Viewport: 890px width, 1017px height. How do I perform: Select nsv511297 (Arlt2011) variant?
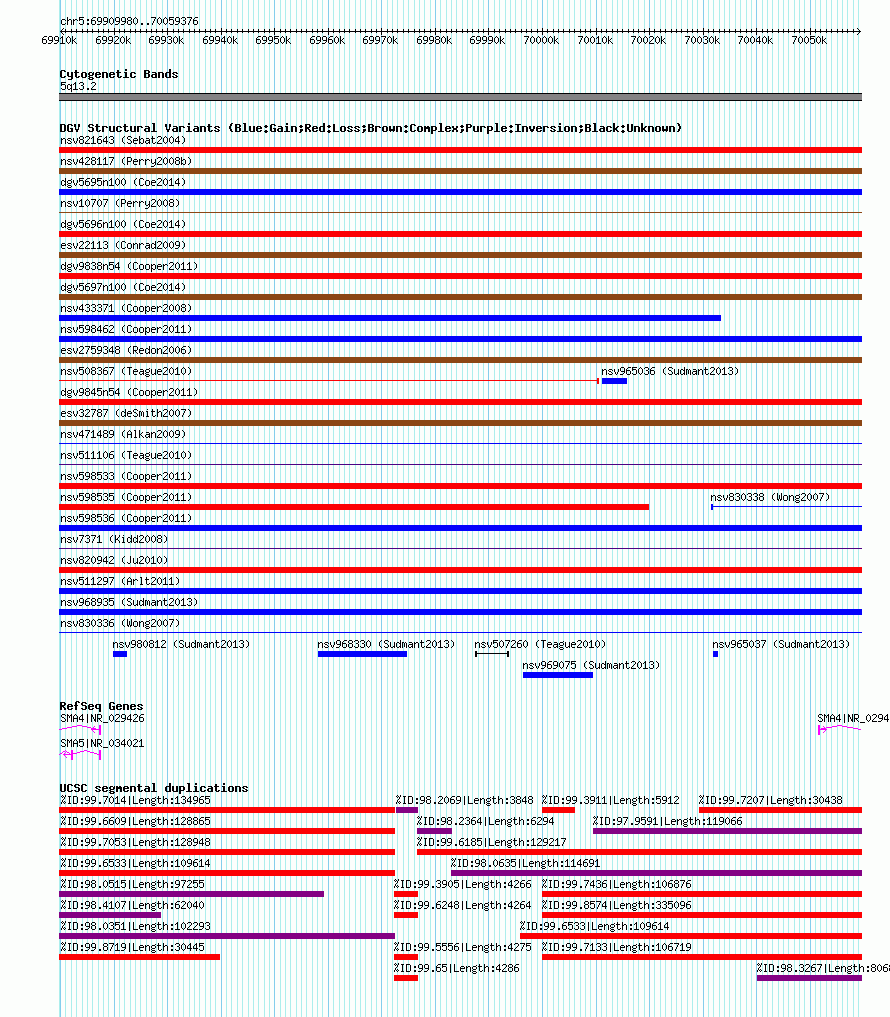120,581
